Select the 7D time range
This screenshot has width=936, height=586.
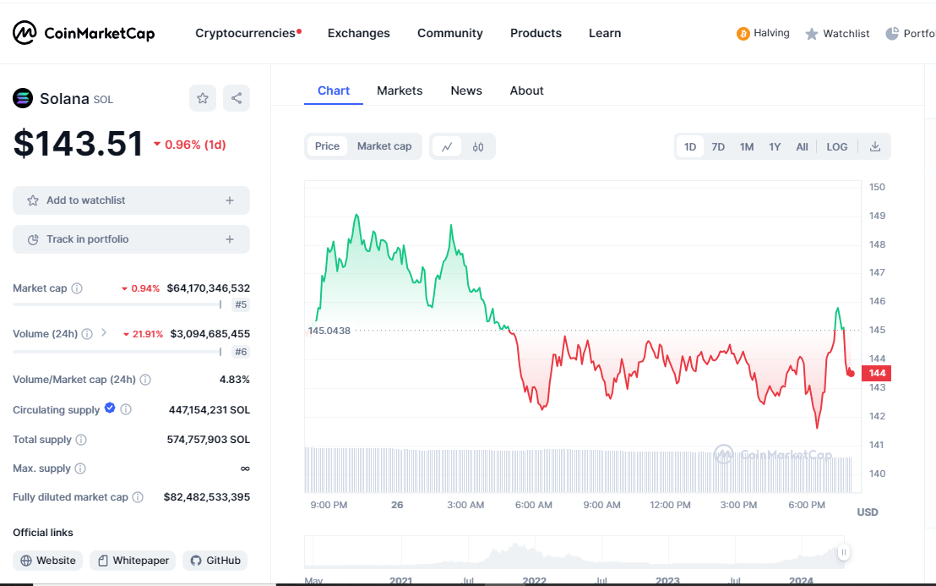tap(718, 147)
